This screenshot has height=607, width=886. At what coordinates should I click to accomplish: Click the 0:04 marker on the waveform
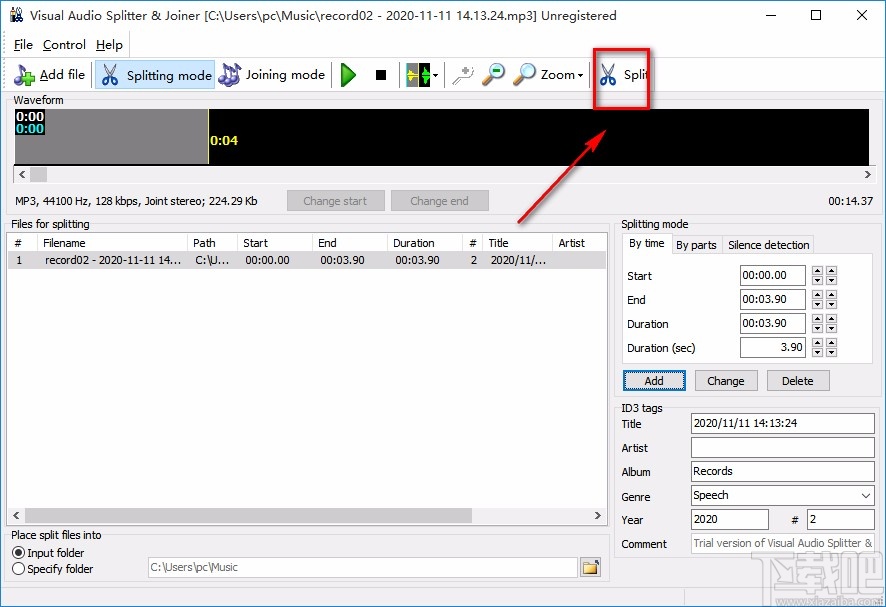pyautogui.click(x=224, y=140)
